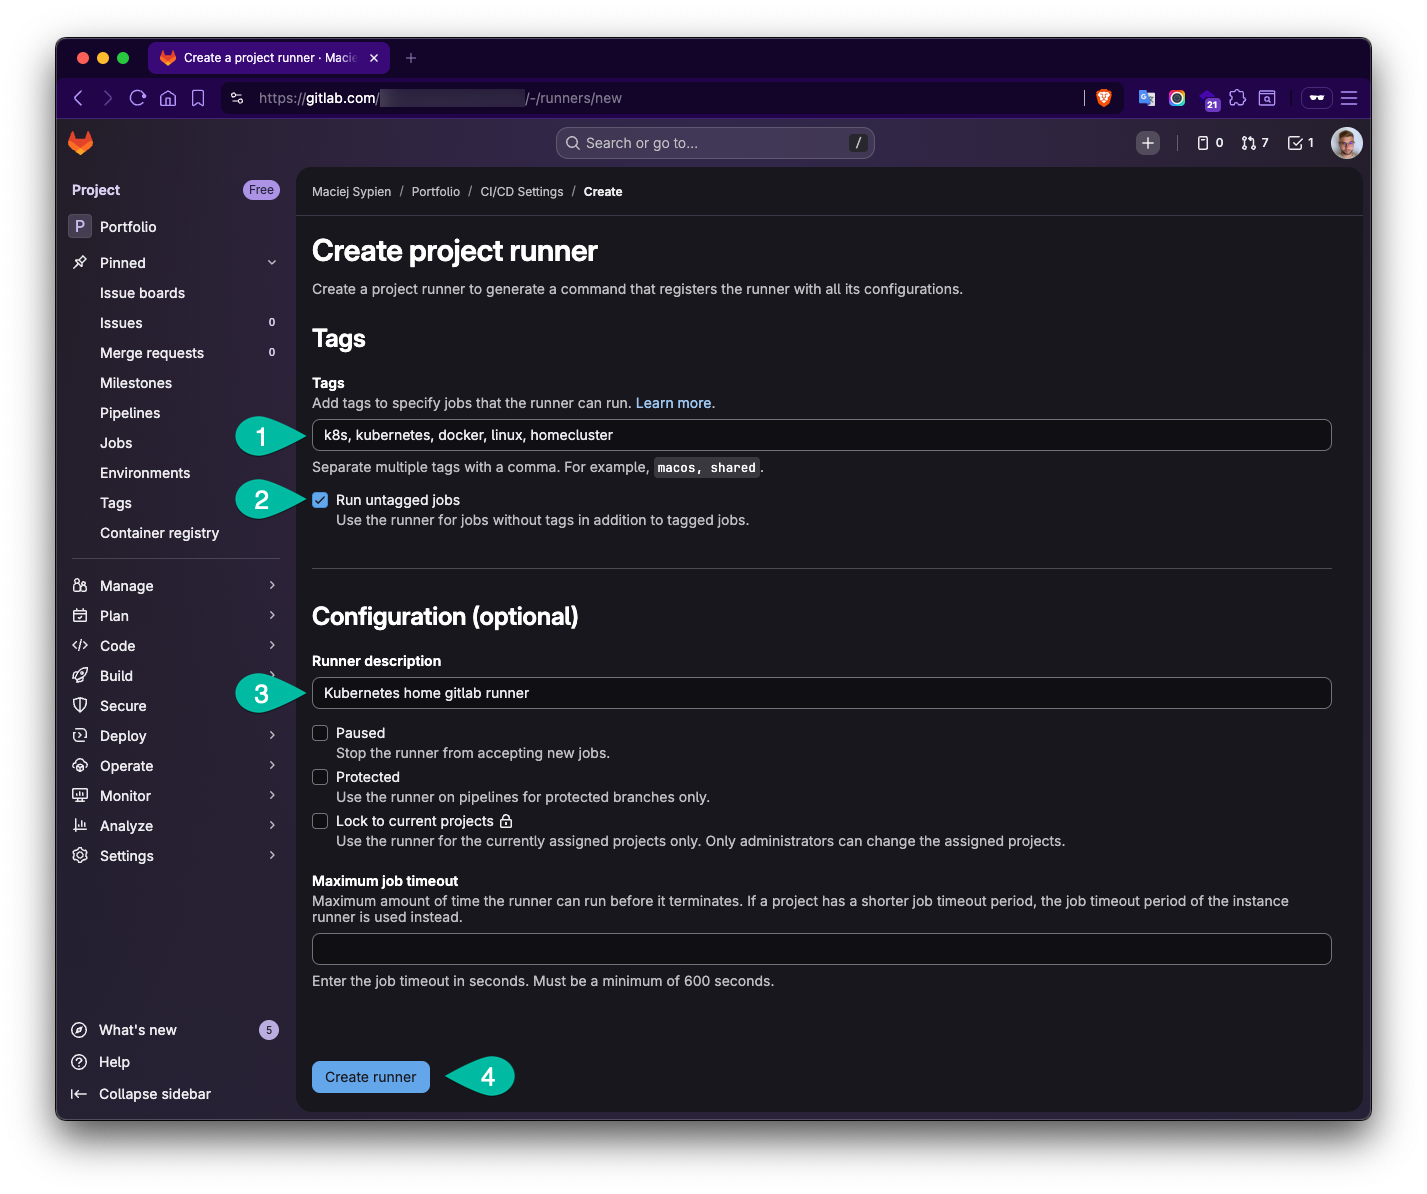Expand the Pinned section in the sidebar
Image resolution: width=1427 pixels, height=1194 pixels.
(122, 262)
